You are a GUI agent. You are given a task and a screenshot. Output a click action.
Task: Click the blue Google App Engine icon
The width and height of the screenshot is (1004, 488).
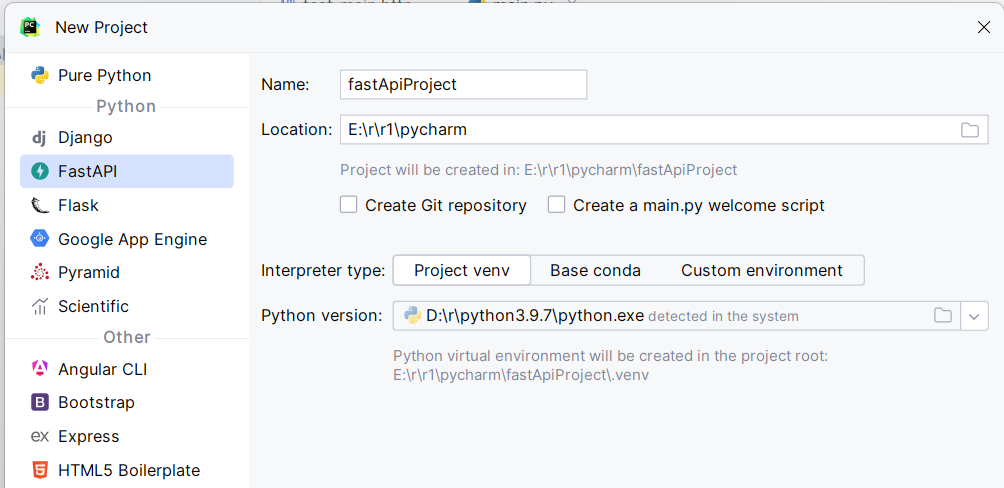(x=40, y=240)
